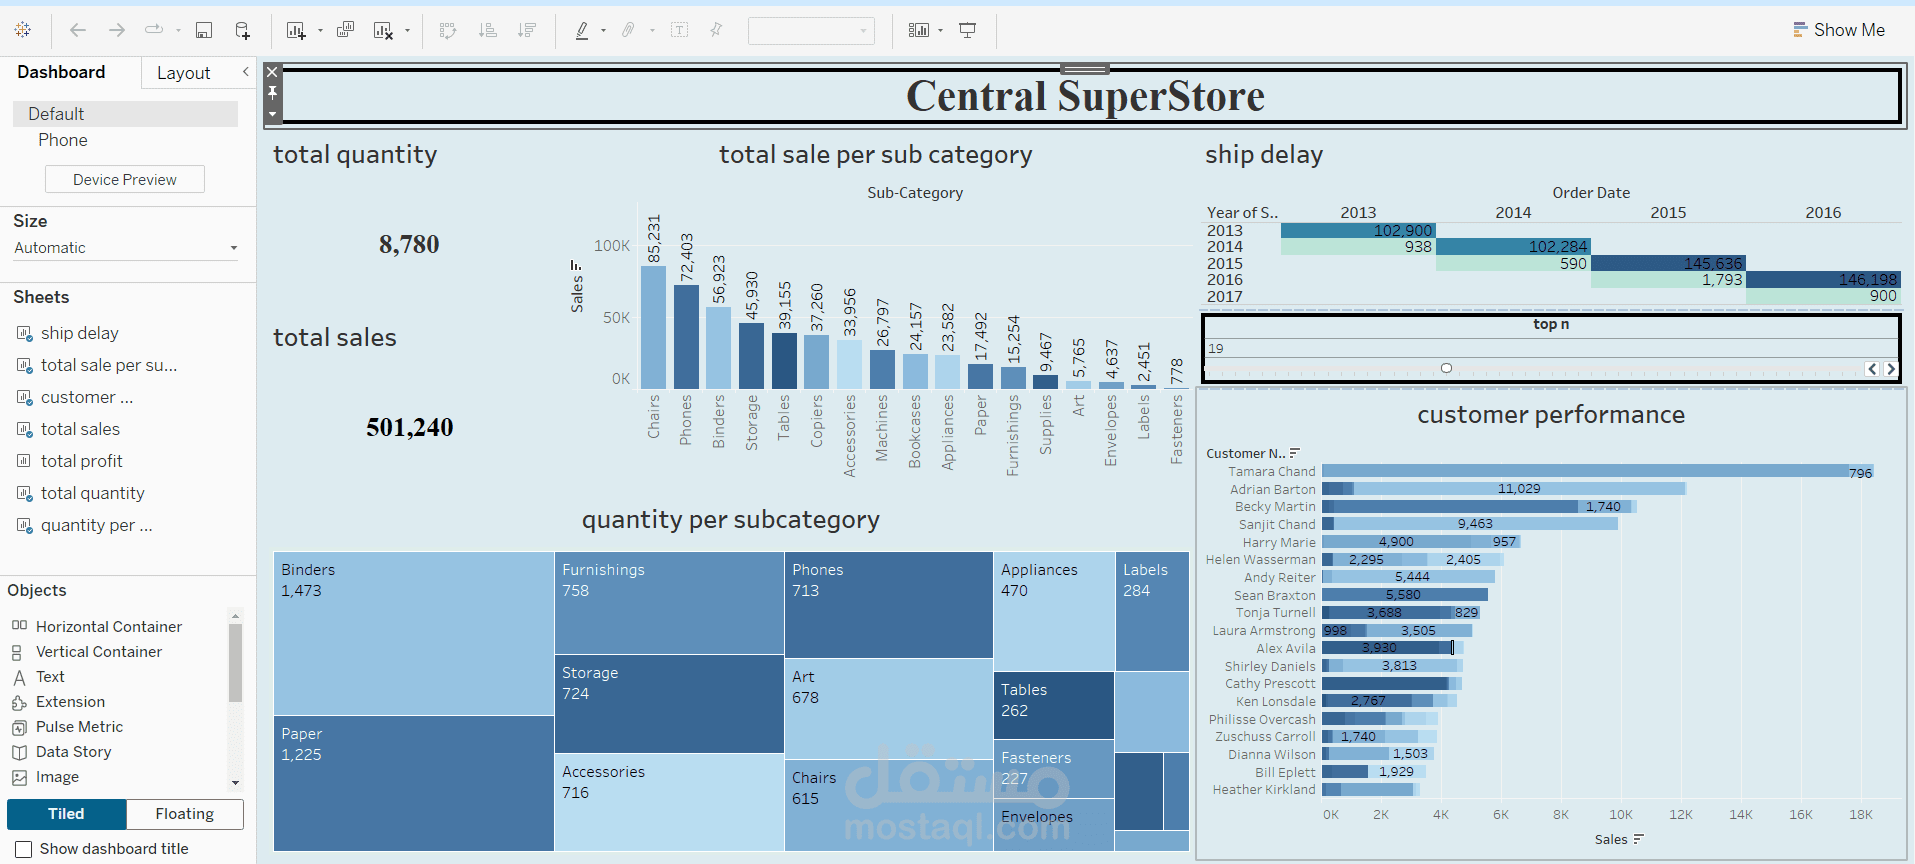Select the Default device layout
The height and width of the screenshot is (864, 1915).
pyautogui.click(x=125, y=114)
